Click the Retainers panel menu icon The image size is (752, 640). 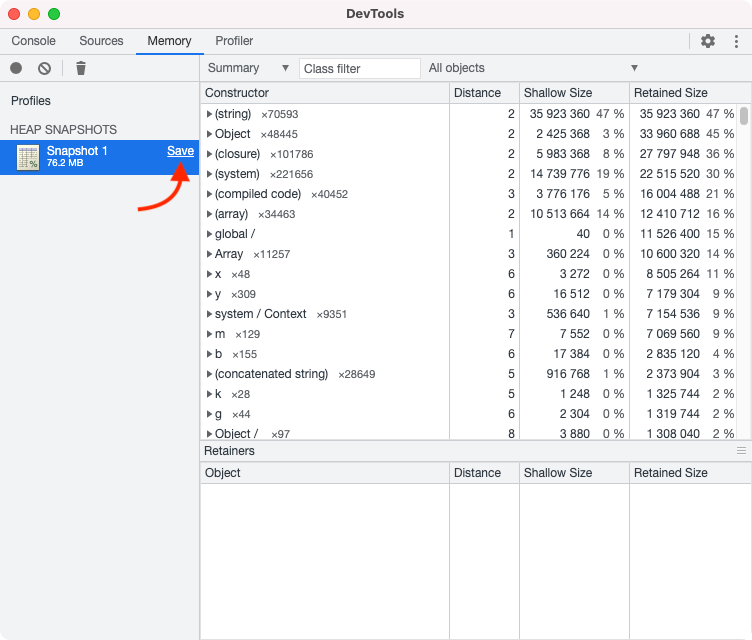[x=741, y=451]
